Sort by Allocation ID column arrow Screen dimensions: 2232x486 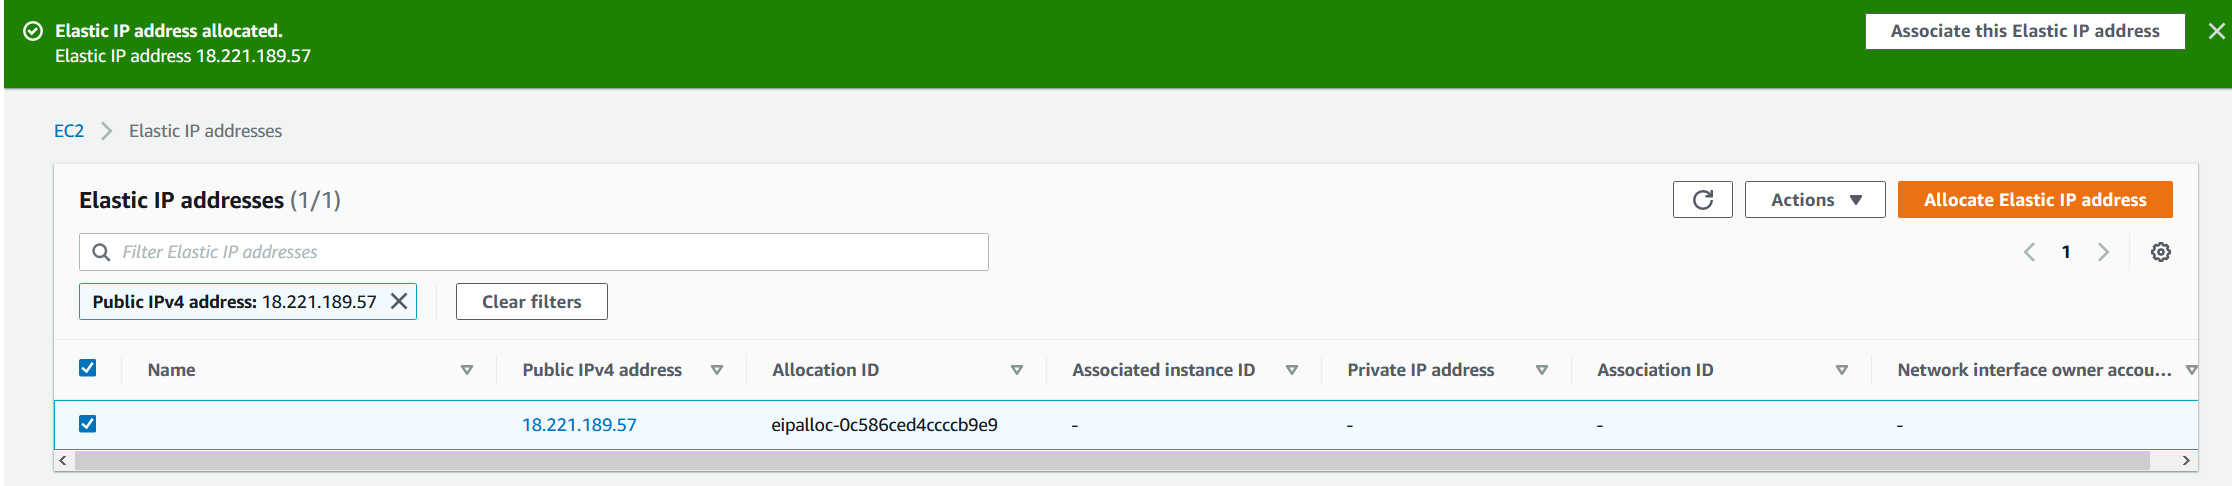[x=1016, y=370]
